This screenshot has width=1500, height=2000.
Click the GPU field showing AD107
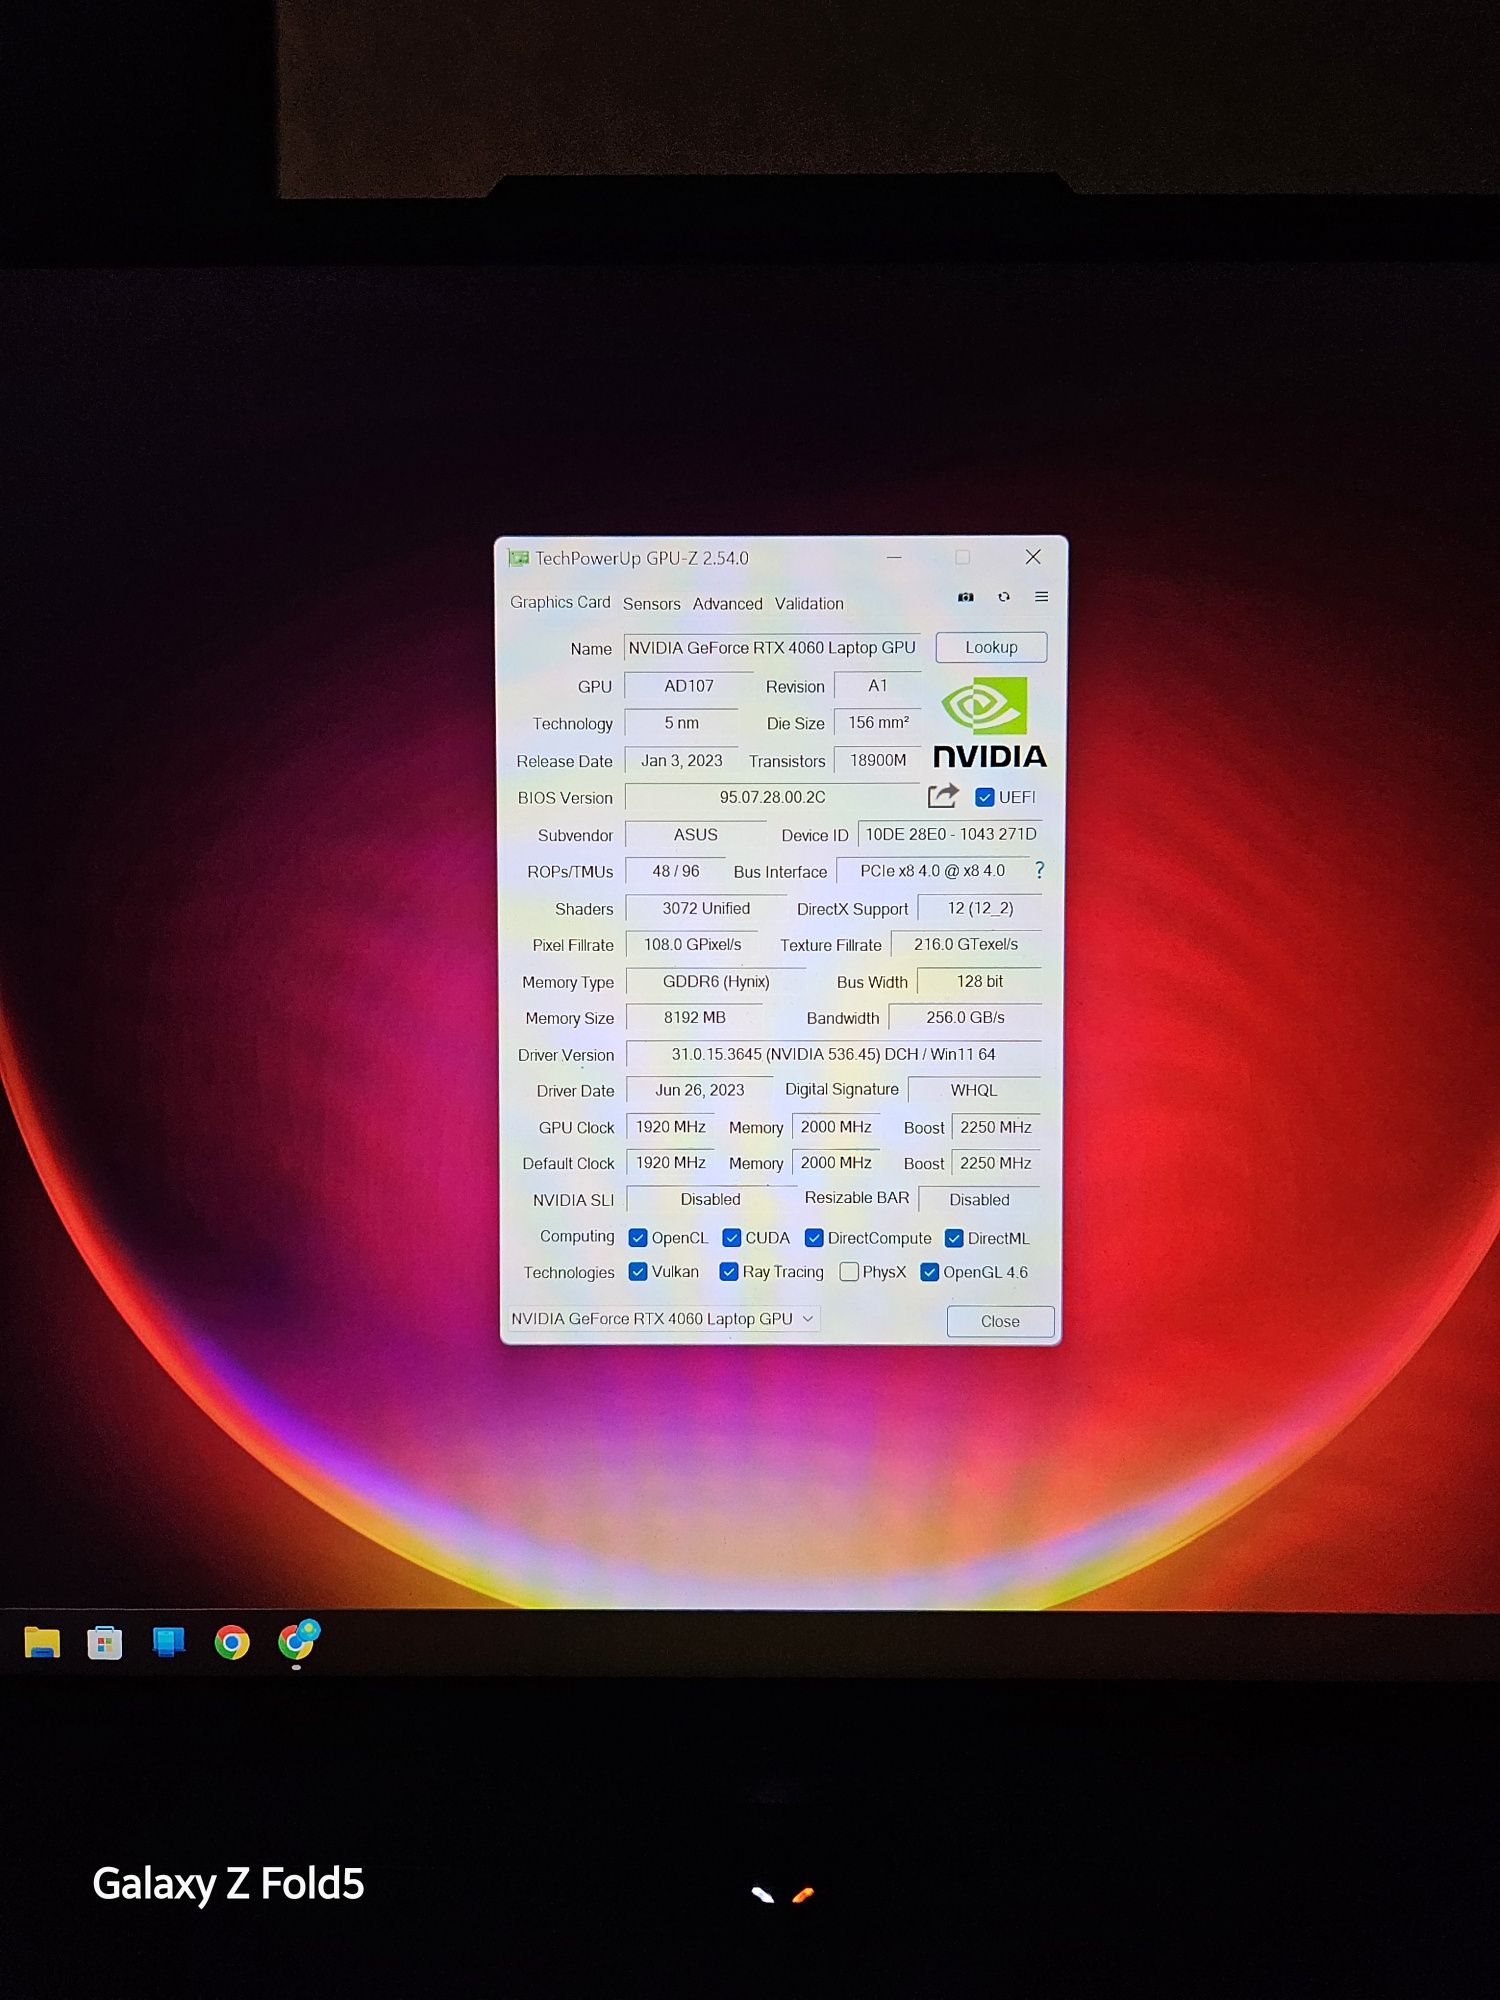click(x=689, y=686)
